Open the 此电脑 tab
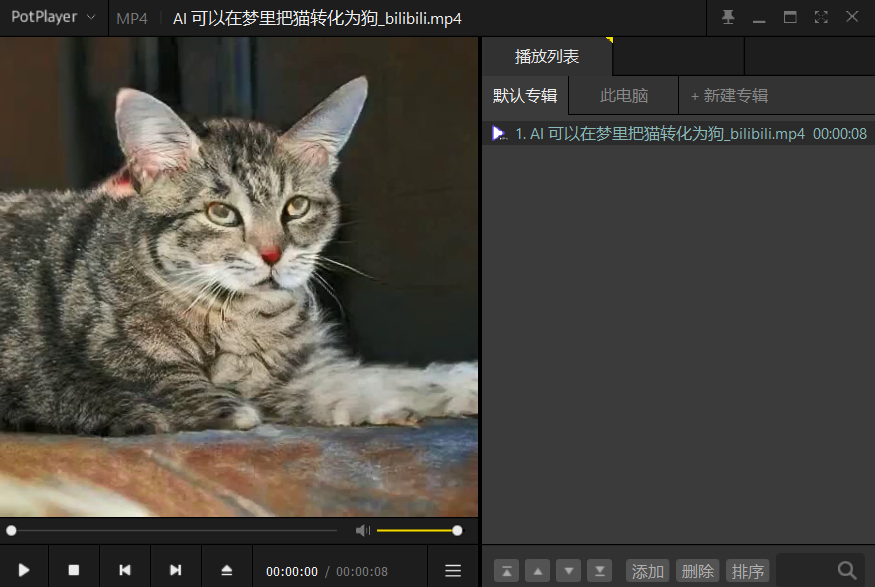Viewport: 875px width, 587px height. click(x=624, y=95)
